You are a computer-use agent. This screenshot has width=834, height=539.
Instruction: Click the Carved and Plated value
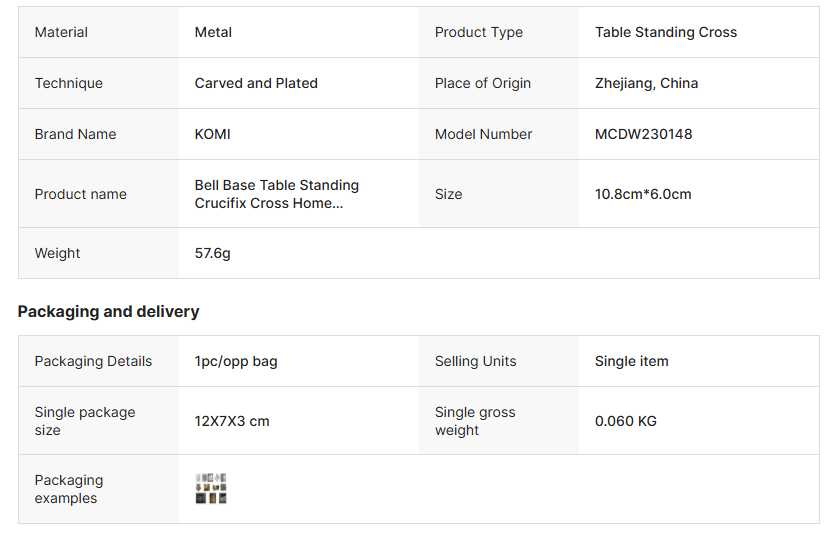click(256, 83)
